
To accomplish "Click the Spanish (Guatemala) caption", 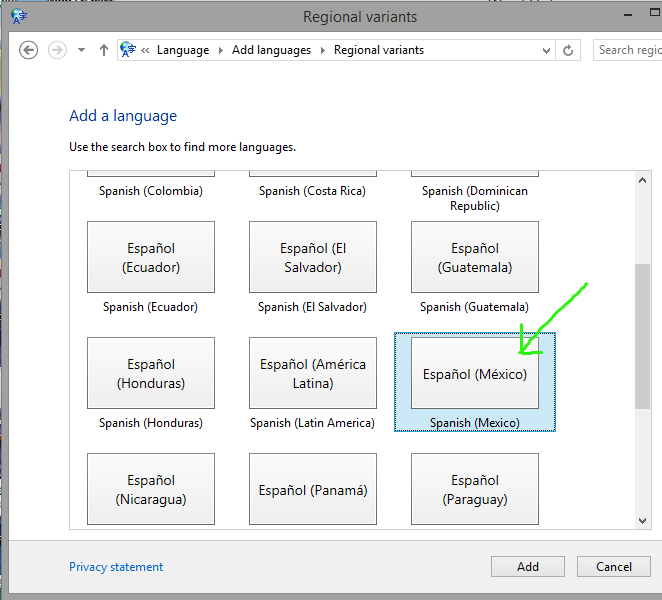I will coord(475,307).
